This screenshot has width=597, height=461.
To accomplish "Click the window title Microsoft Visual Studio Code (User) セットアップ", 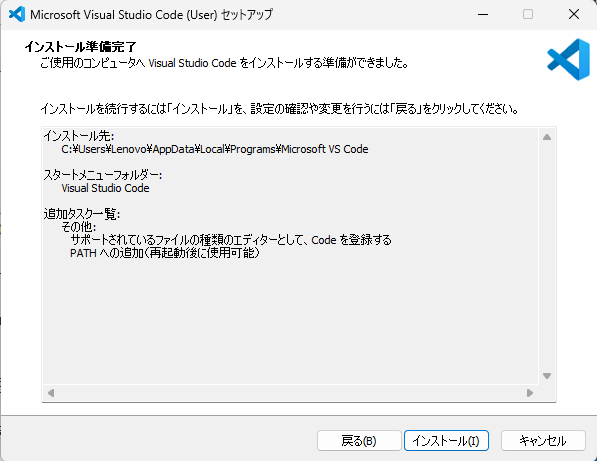I will (x=152, y=14).
